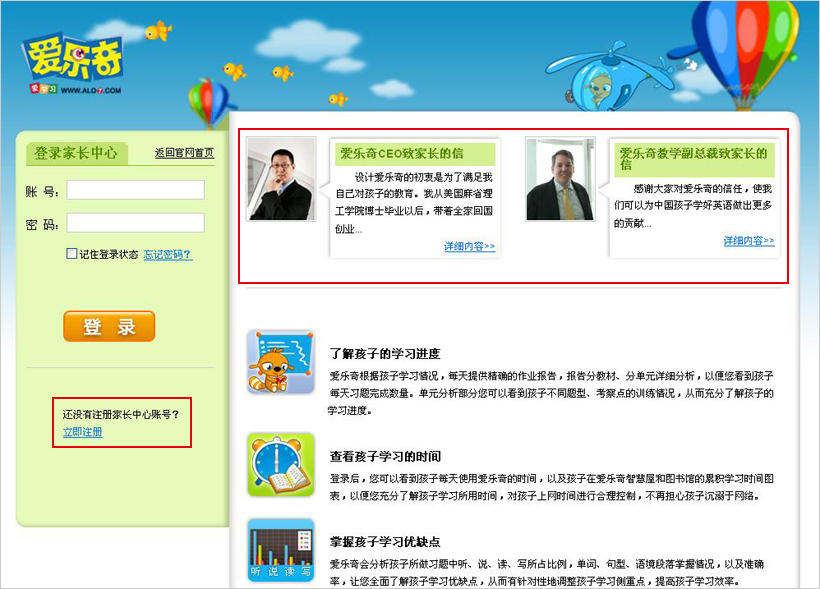Focus the 账号 input field

pos(135,190)
